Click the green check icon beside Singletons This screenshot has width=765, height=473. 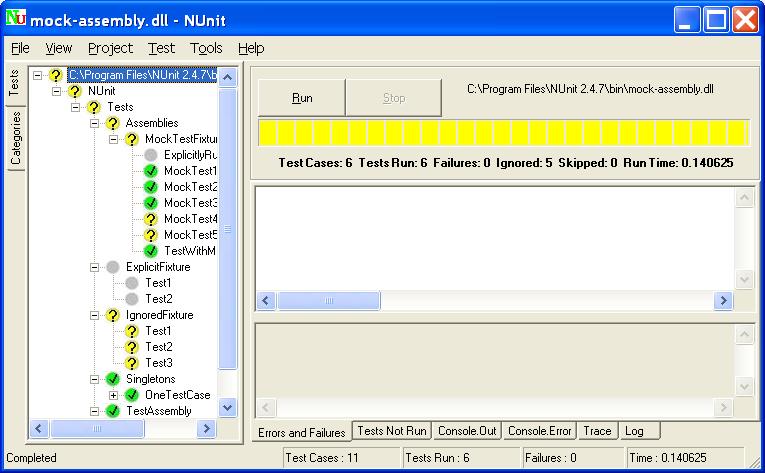tap(113, 379)
